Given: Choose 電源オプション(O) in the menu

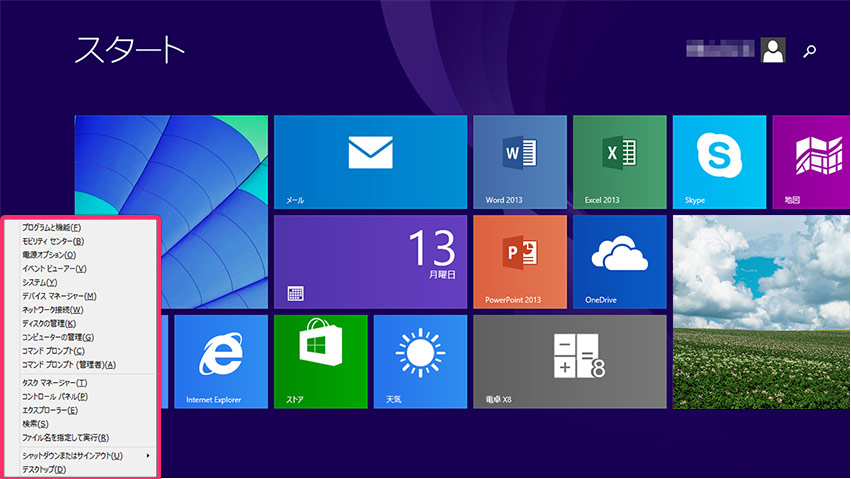Looking at the screenshot, I should click(x=49, y=254).
